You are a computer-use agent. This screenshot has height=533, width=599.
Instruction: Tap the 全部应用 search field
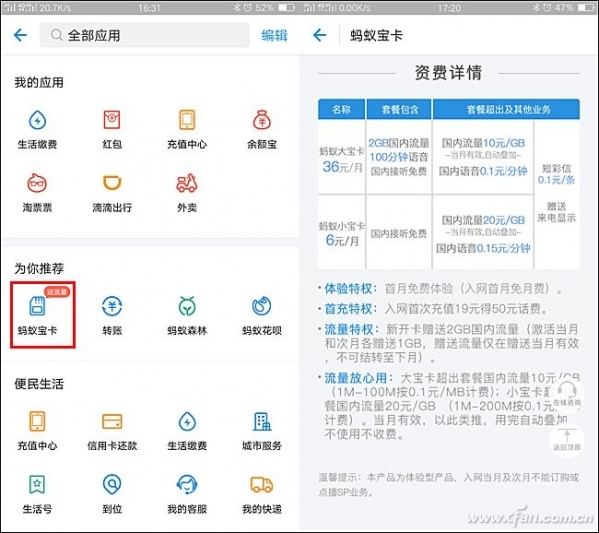[144, 35]
